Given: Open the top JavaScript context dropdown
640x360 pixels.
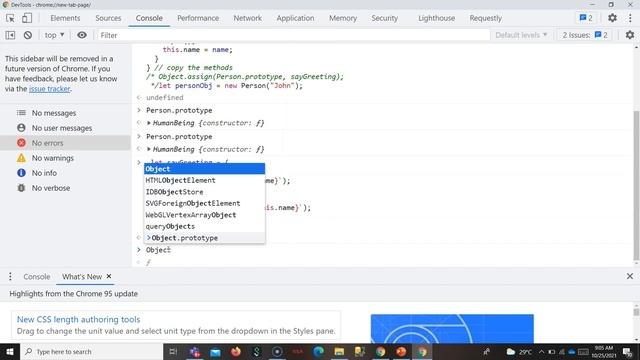Looking at the screenshot, I should click(x=54, y=35).
